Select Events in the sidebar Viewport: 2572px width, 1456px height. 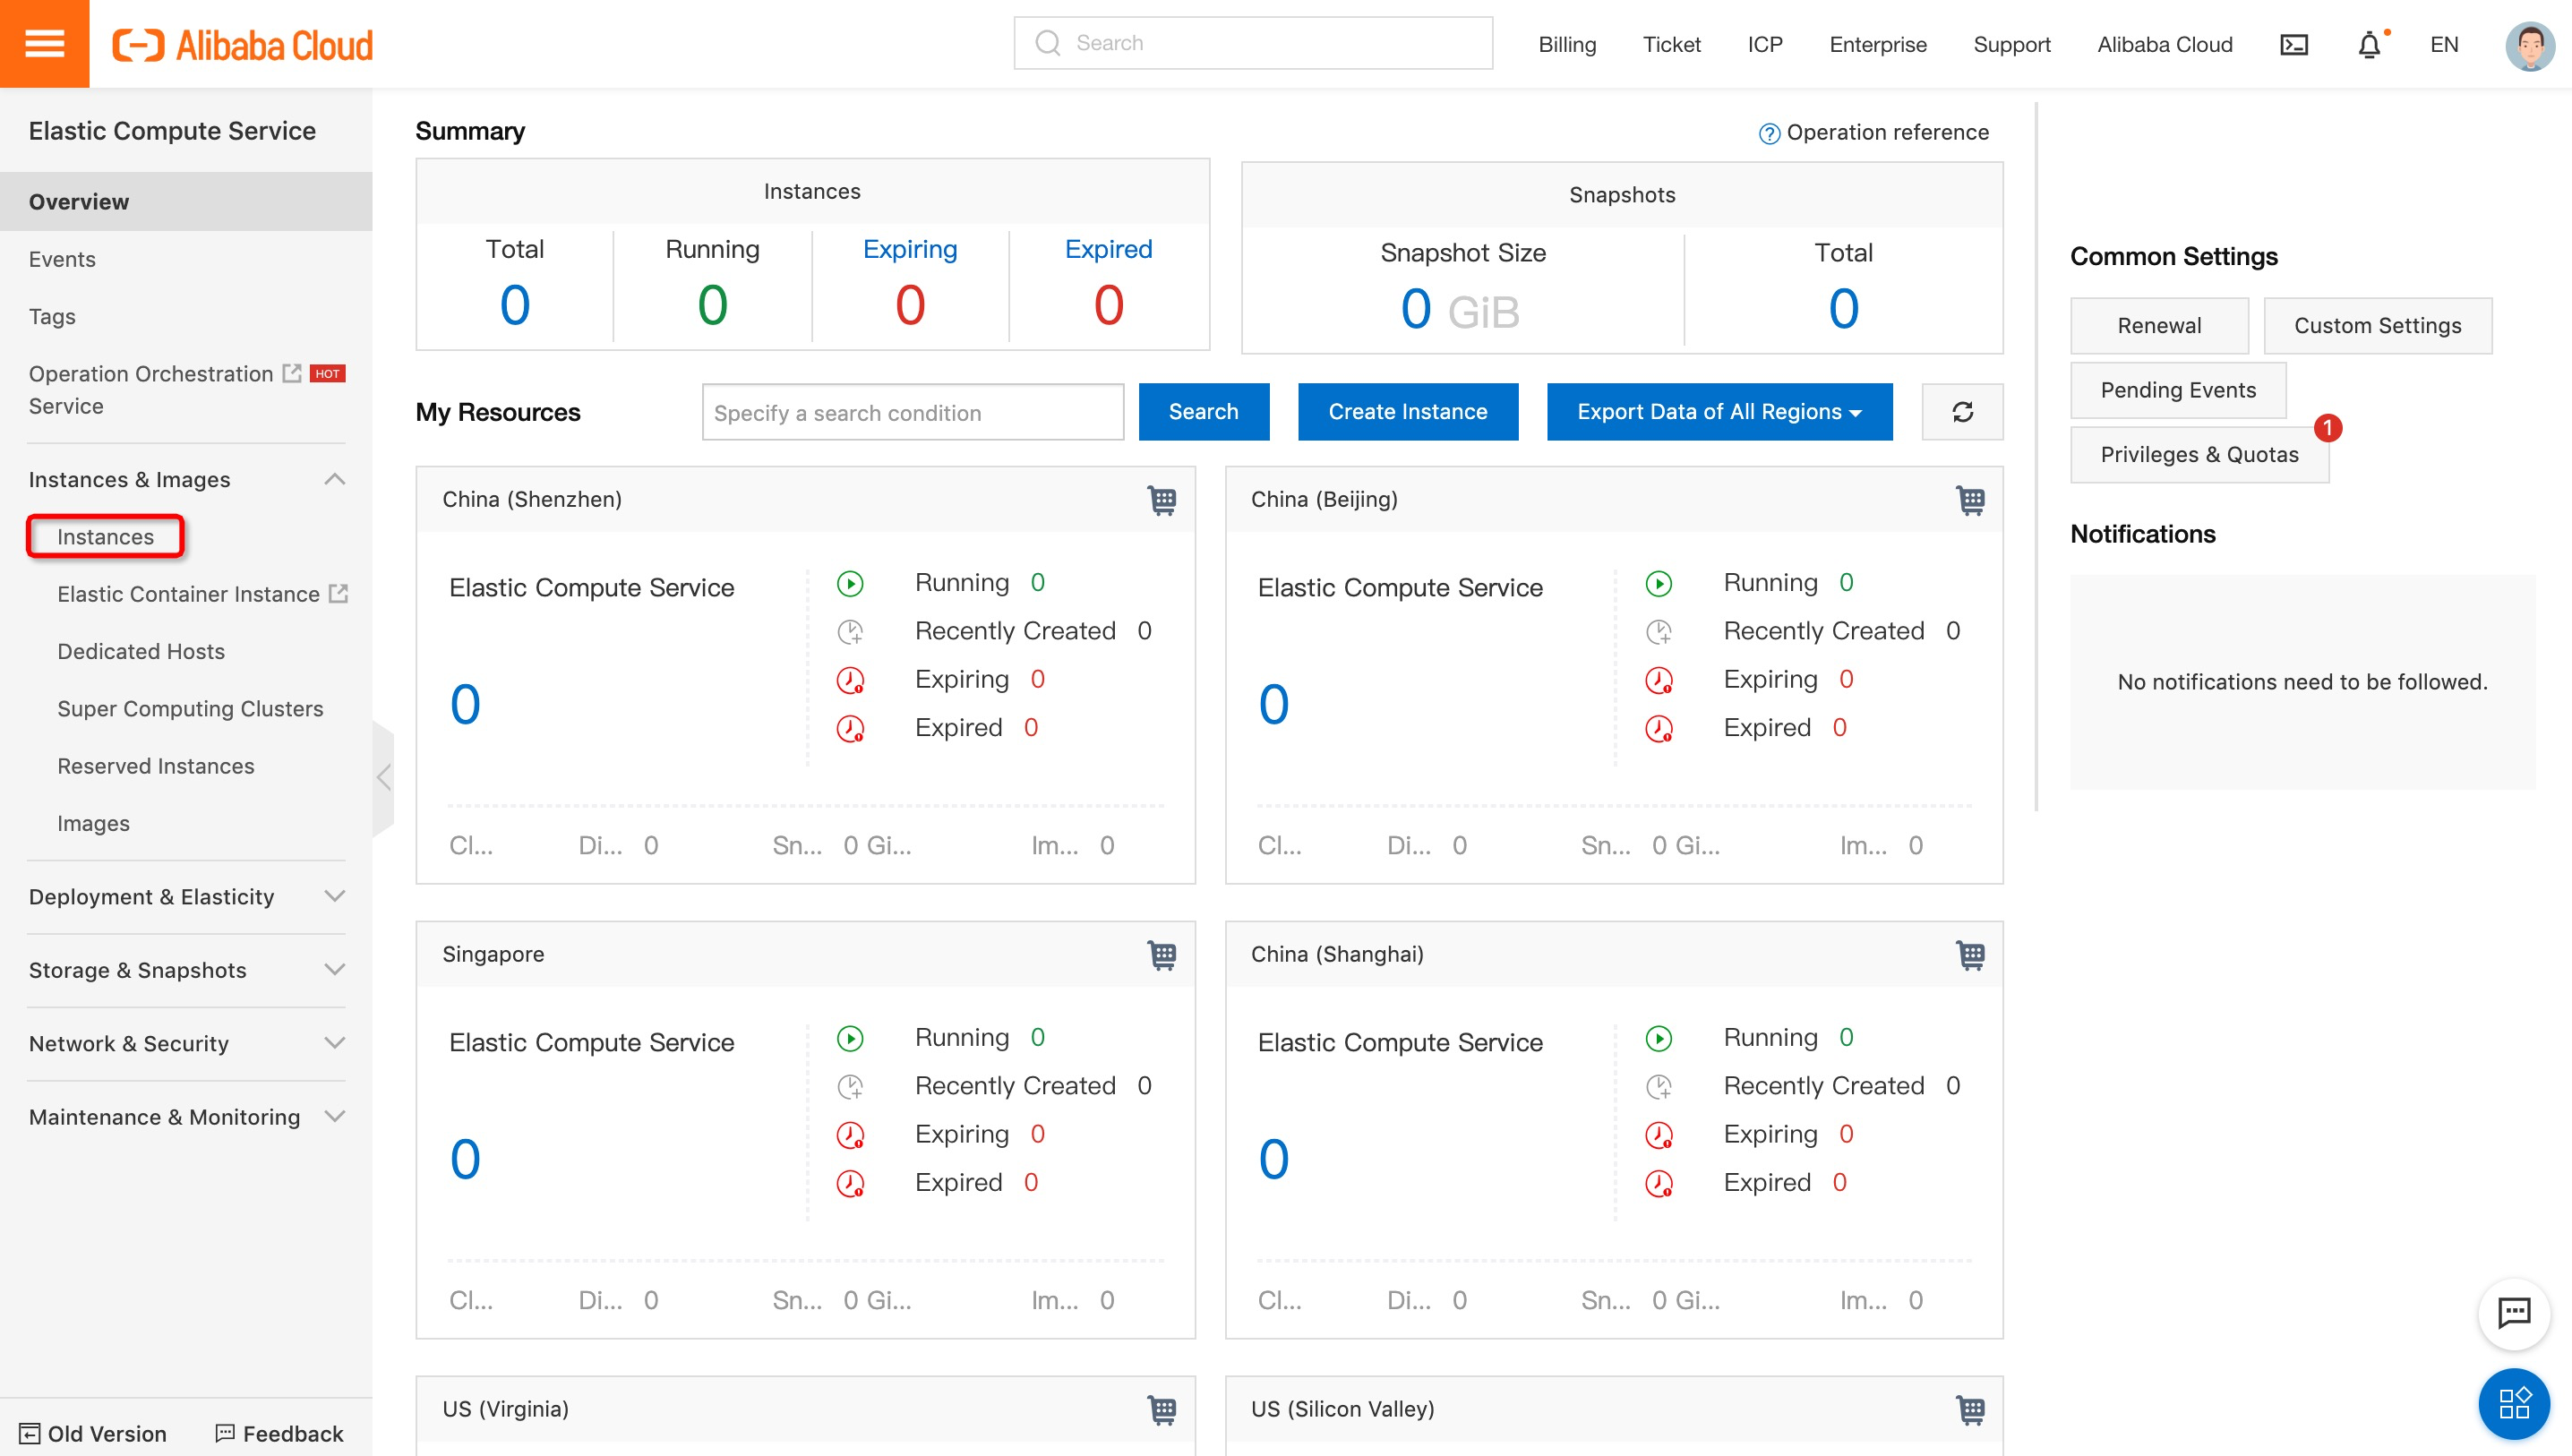coord(62,259)
